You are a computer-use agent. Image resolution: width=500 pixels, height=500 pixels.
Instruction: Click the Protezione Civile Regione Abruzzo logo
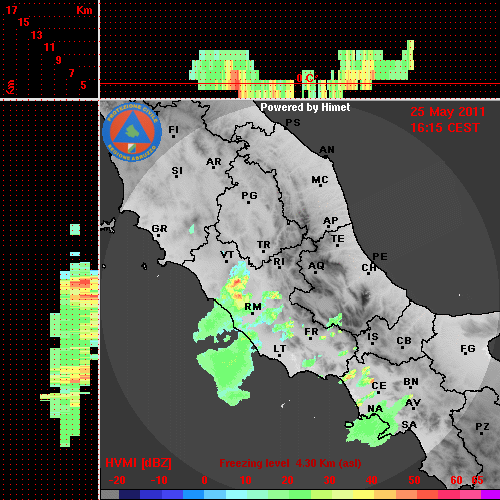[132, 132]
